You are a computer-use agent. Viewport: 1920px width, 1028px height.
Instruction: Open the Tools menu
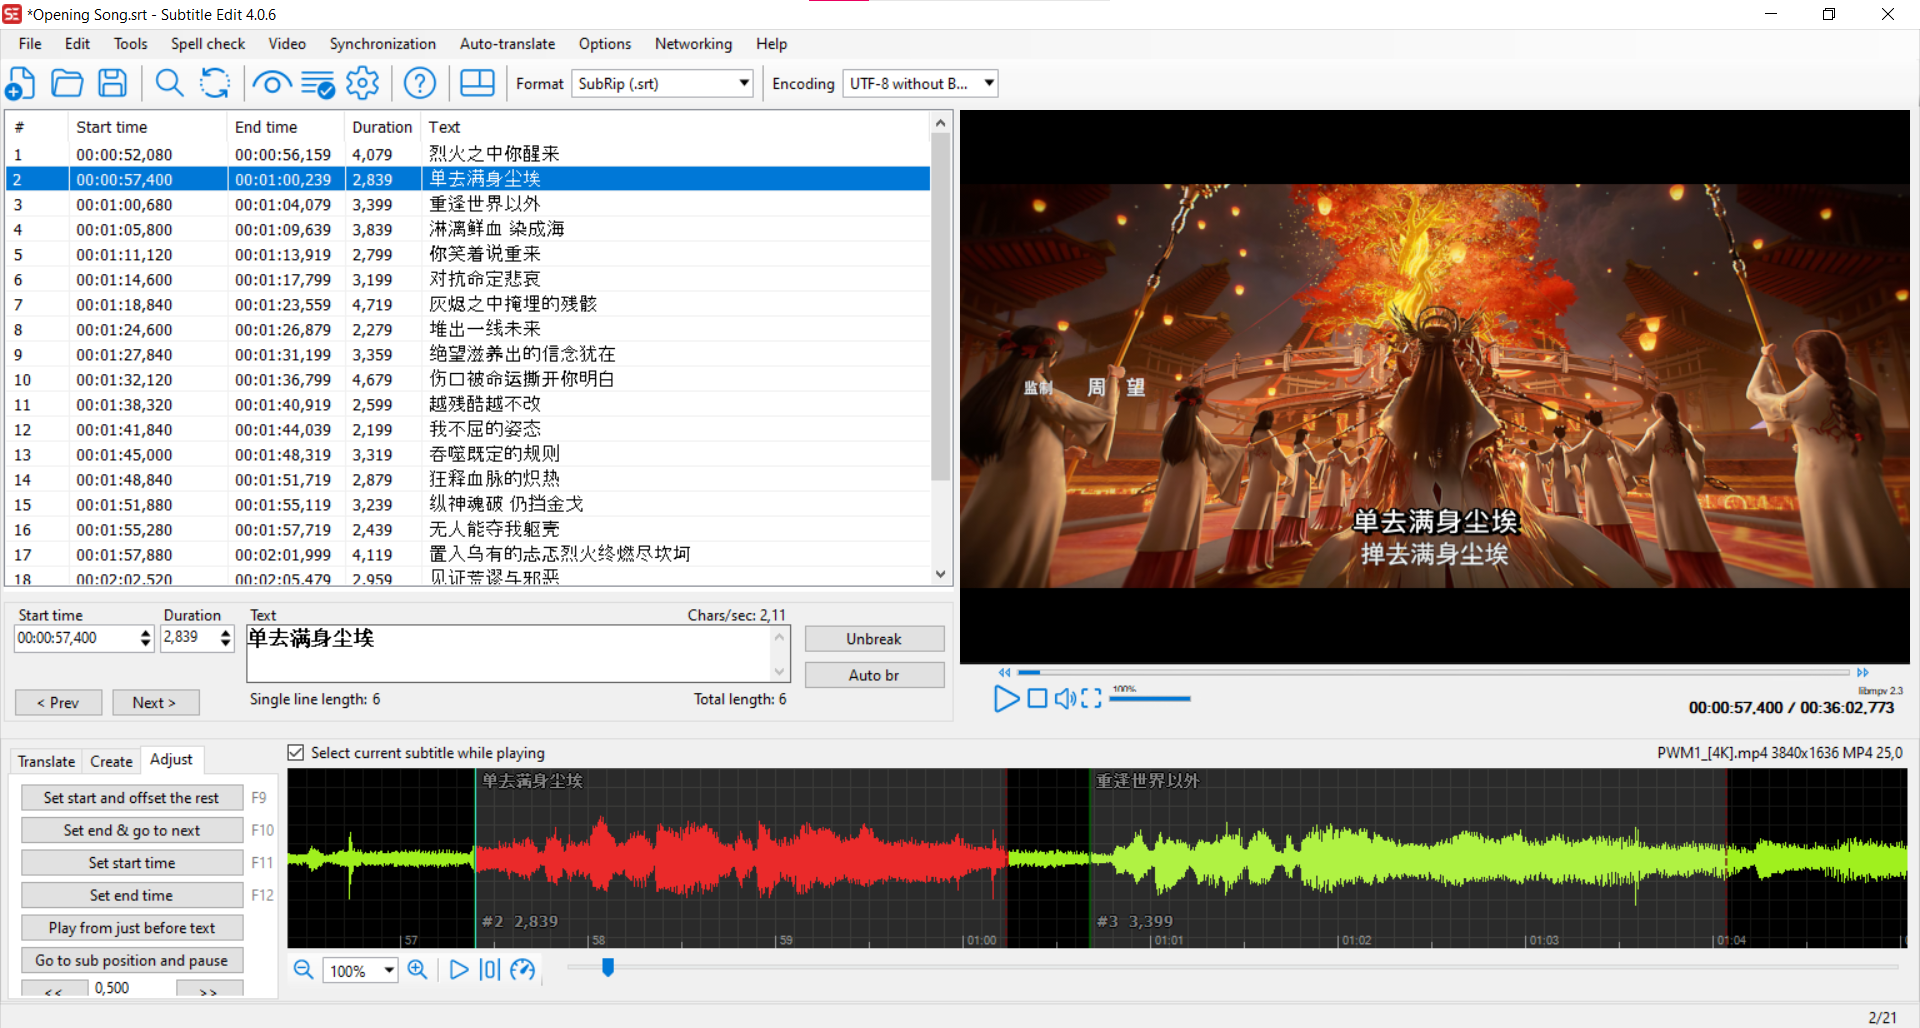tap(130, 44)
